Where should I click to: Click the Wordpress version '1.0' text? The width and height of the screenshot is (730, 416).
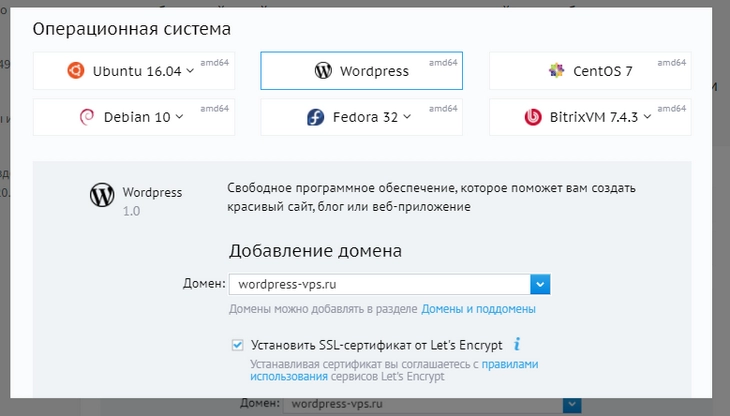click(x=131, y=211)
